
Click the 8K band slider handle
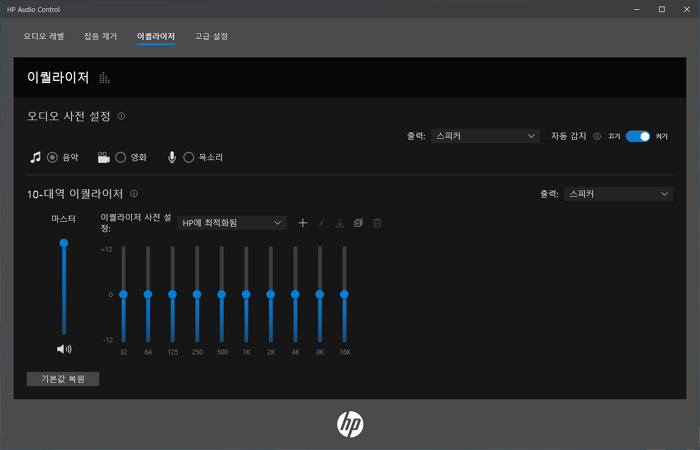click(x=320, y=294)
